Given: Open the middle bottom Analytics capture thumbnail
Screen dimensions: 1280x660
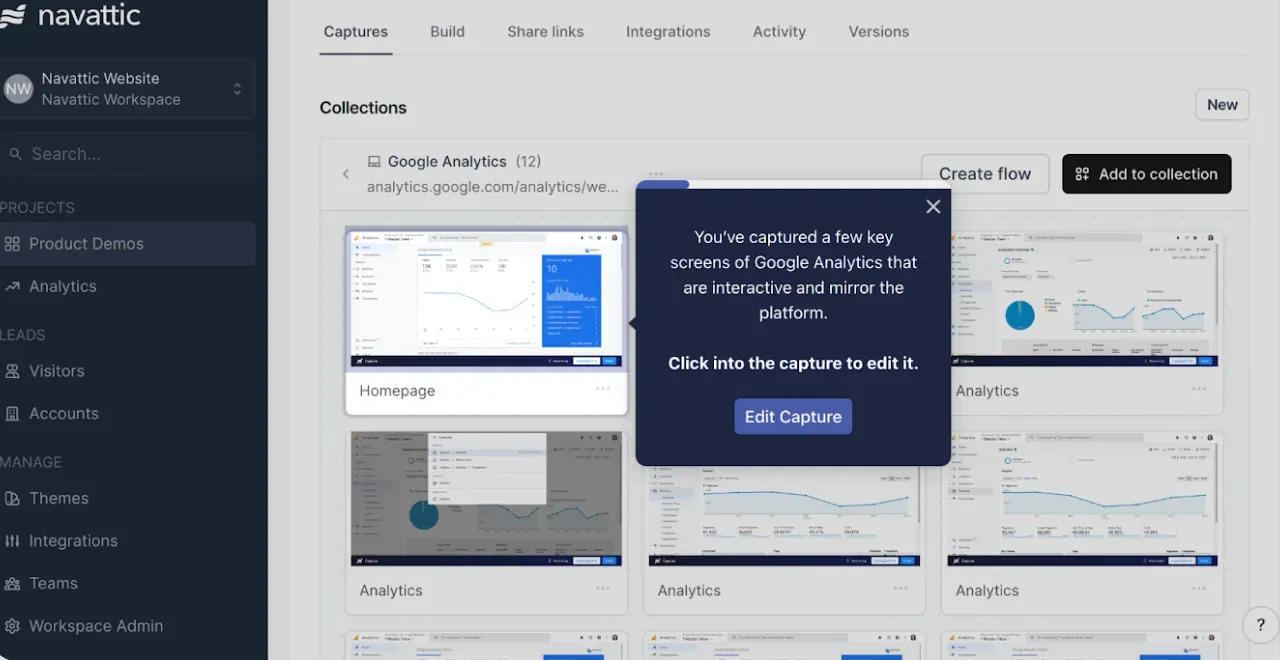Looking at the screenshot, I should (x=785, y=516).
